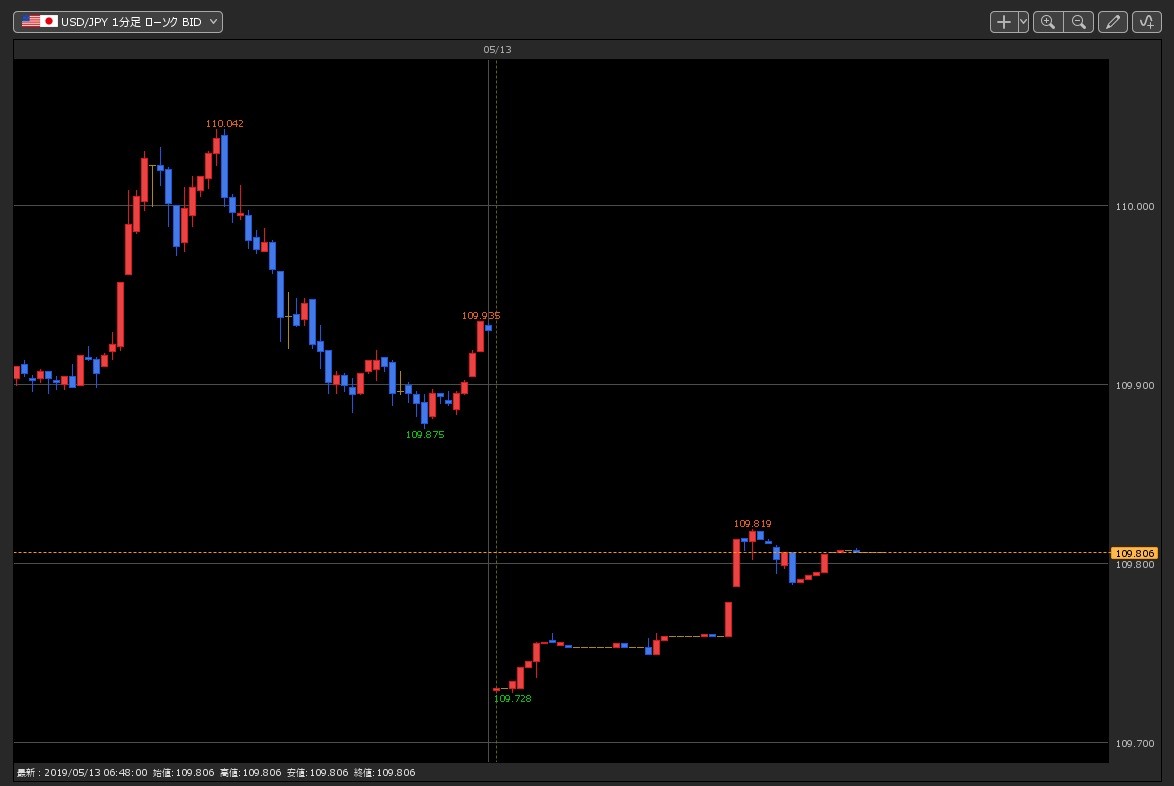
Task: Click the US and Japan flag icon
Action: 39,22
